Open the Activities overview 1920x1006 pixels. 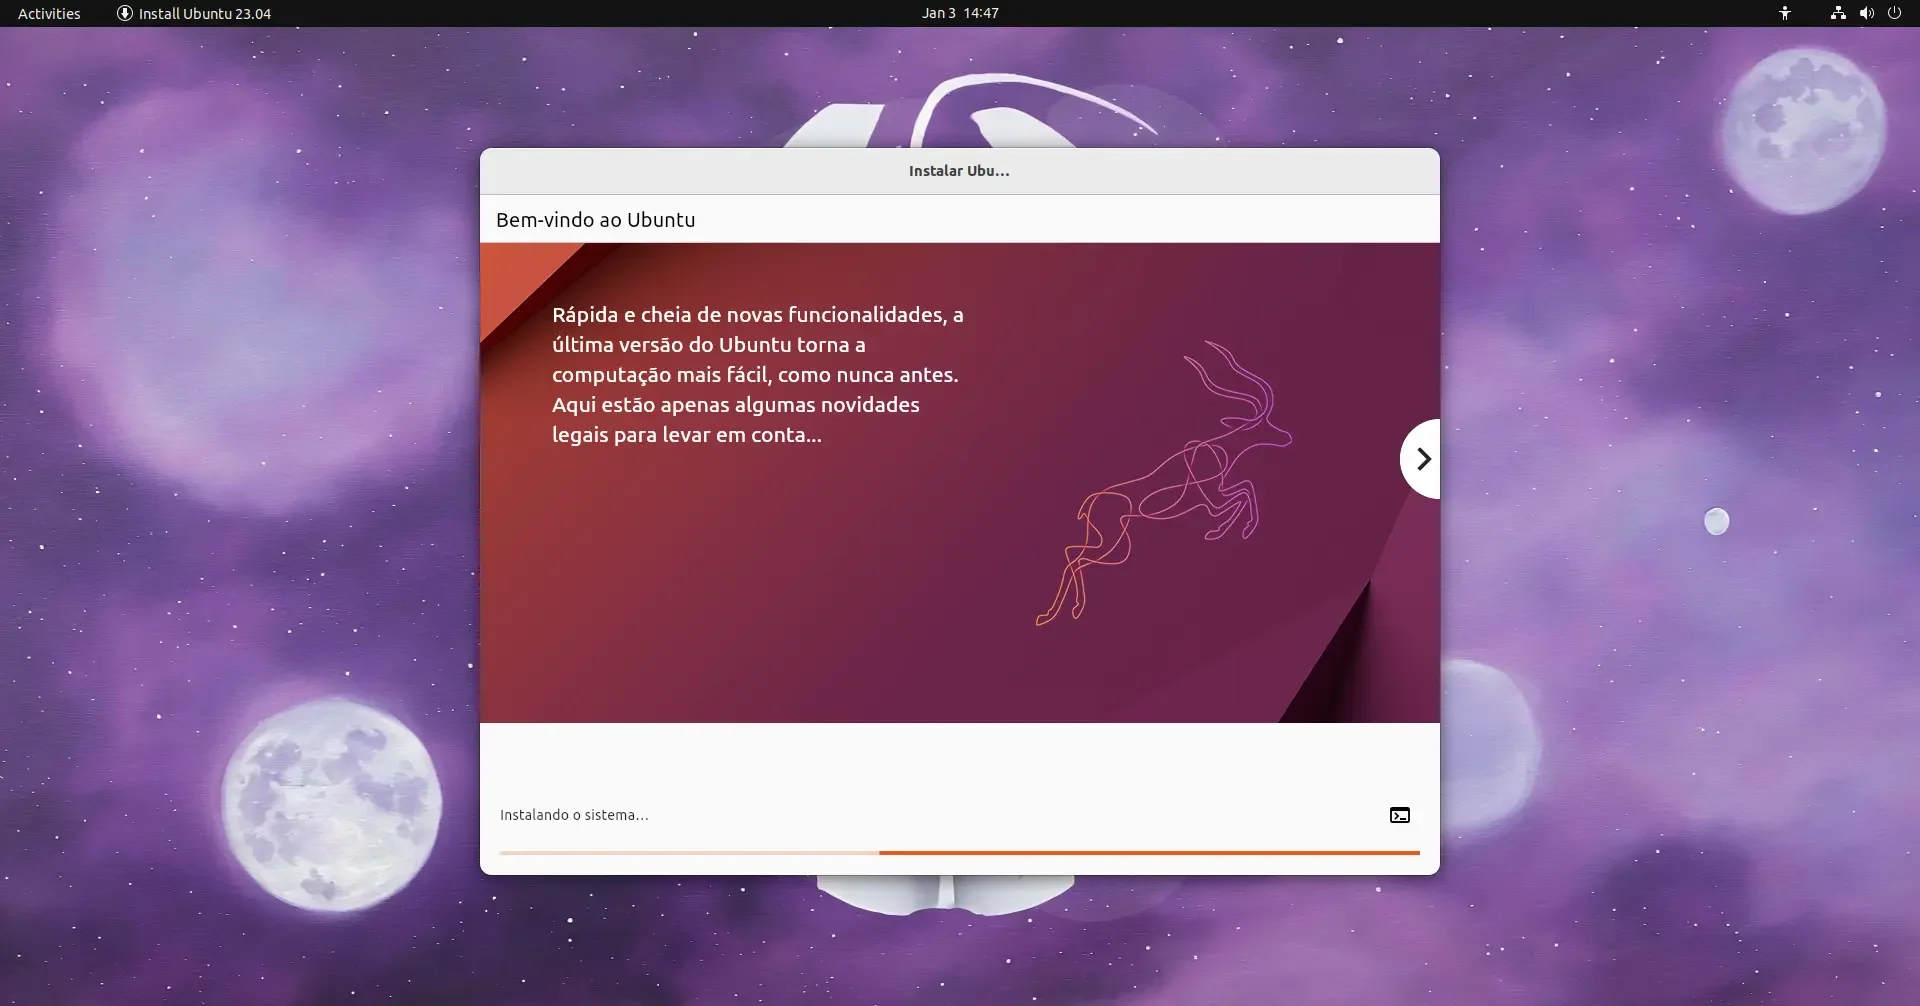tap(49, 13)
